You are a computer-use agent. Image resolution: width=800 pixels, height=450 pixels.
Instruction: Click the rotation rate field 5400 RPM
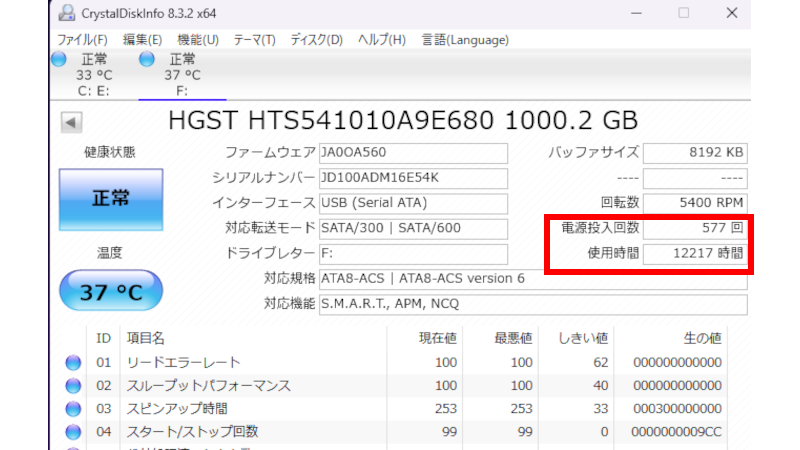695,203
